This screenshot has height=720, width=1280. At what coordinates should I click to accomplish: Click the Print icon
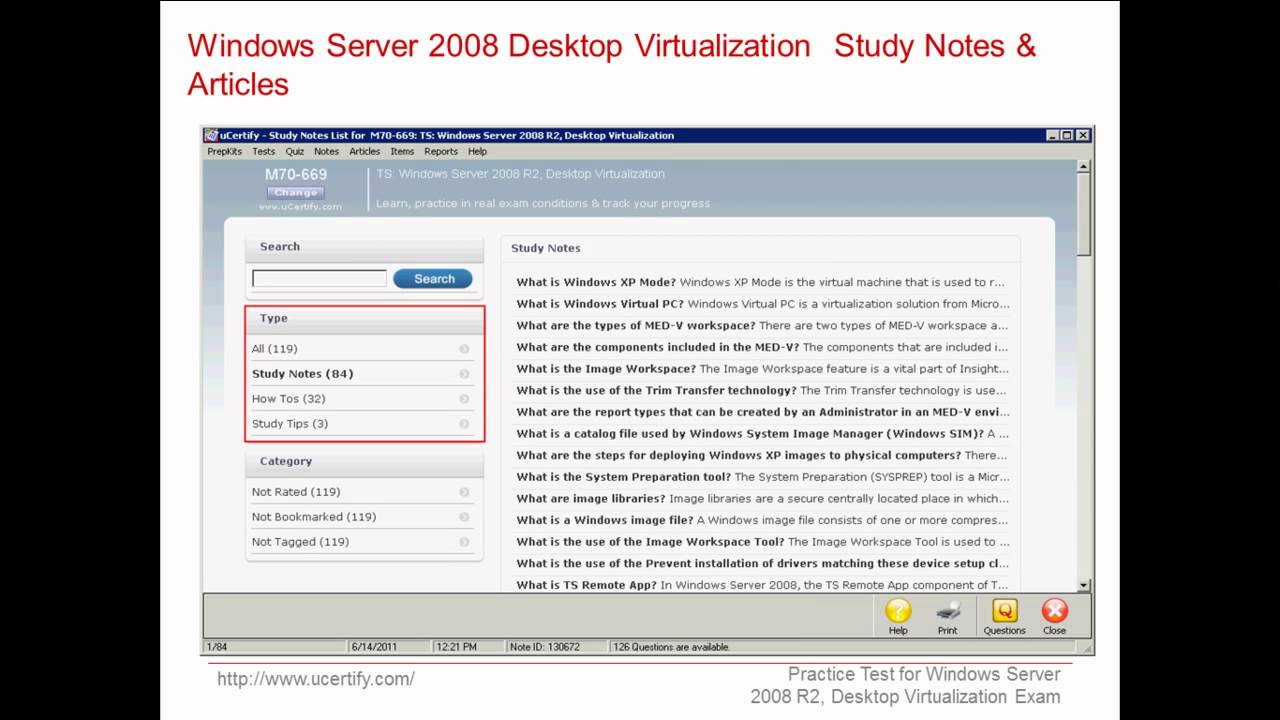(947, 616)
